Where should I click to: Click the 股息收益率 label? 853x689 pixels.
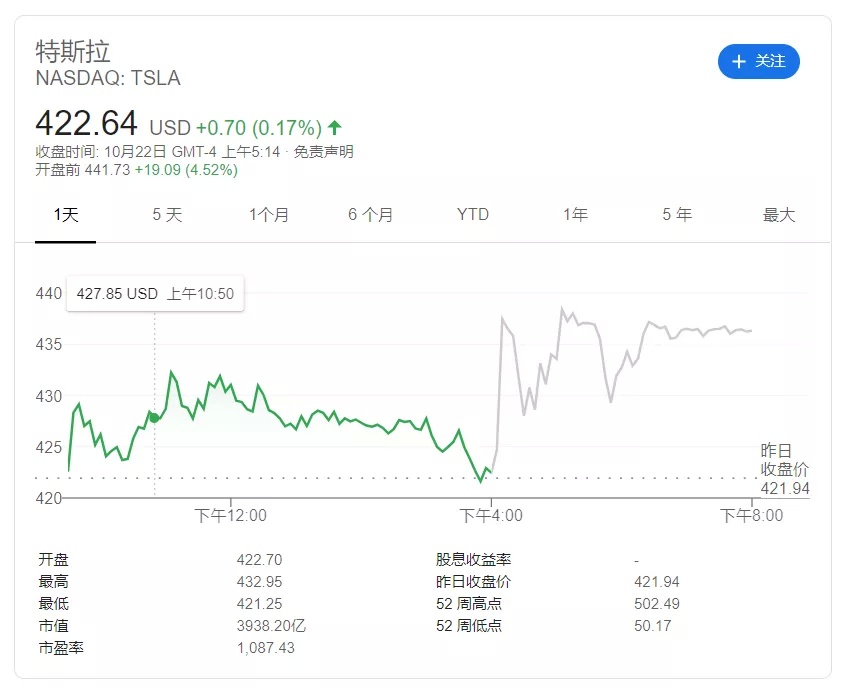point(473,560)
